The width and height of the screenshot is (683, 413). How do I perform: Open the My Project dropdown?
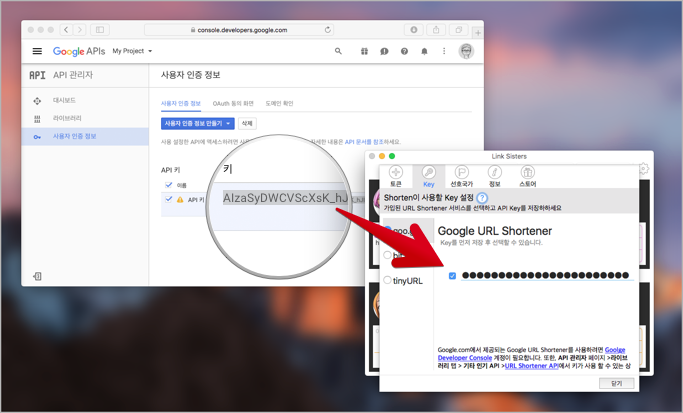132,51
